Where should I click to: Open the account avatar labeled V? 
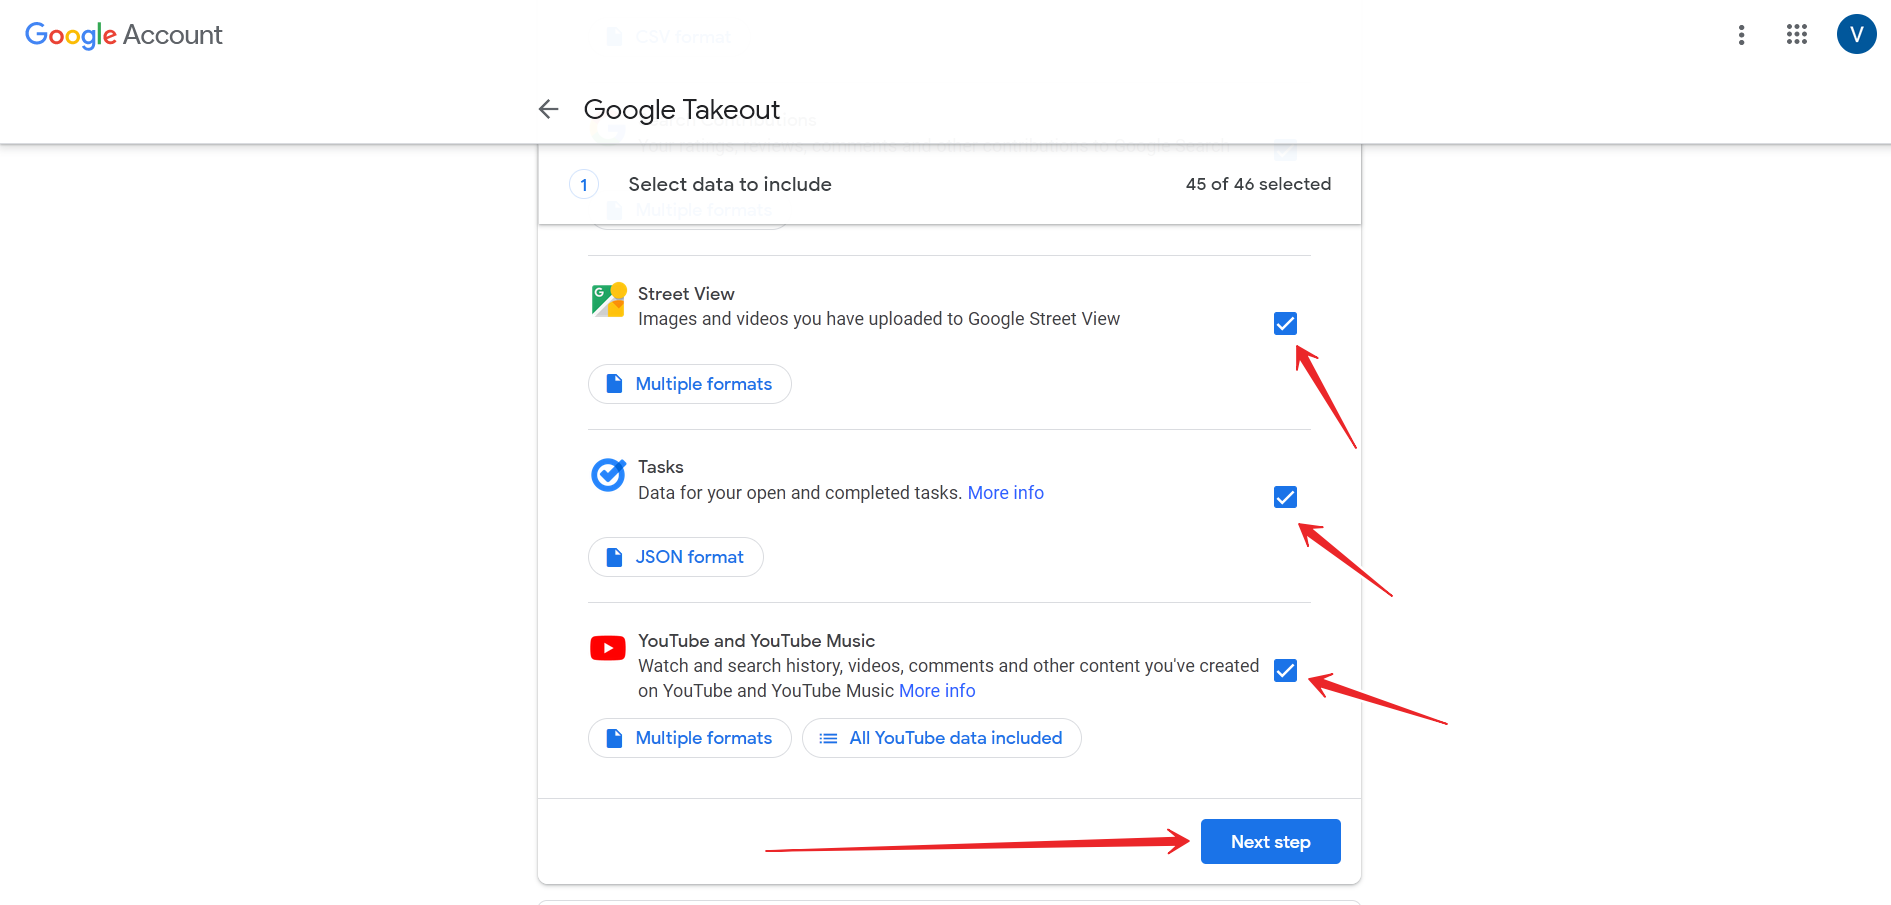(1856, 35)
